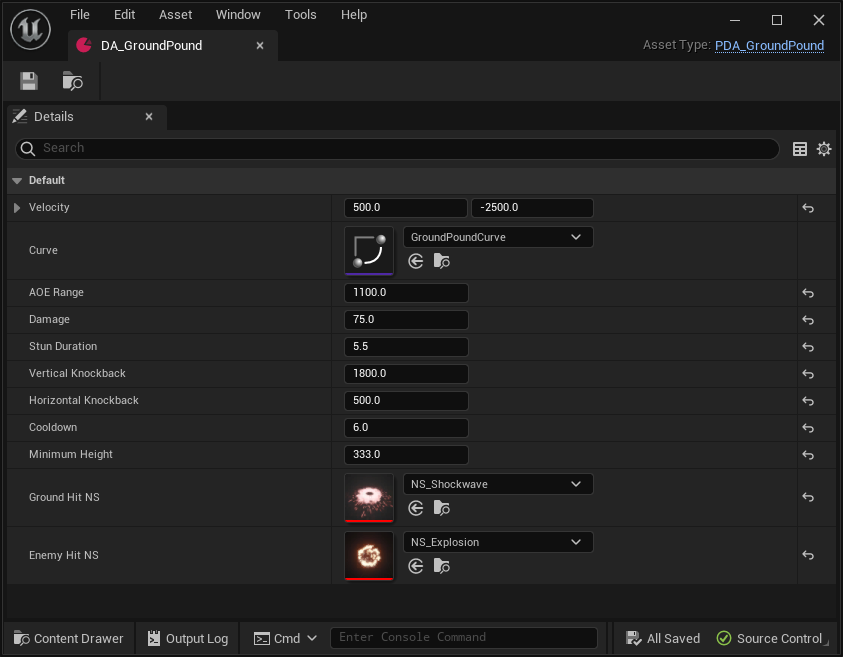Click the Velocity Y field -2500.0
Viewport: 843px width, 657px height.
[x=532, y=208]
